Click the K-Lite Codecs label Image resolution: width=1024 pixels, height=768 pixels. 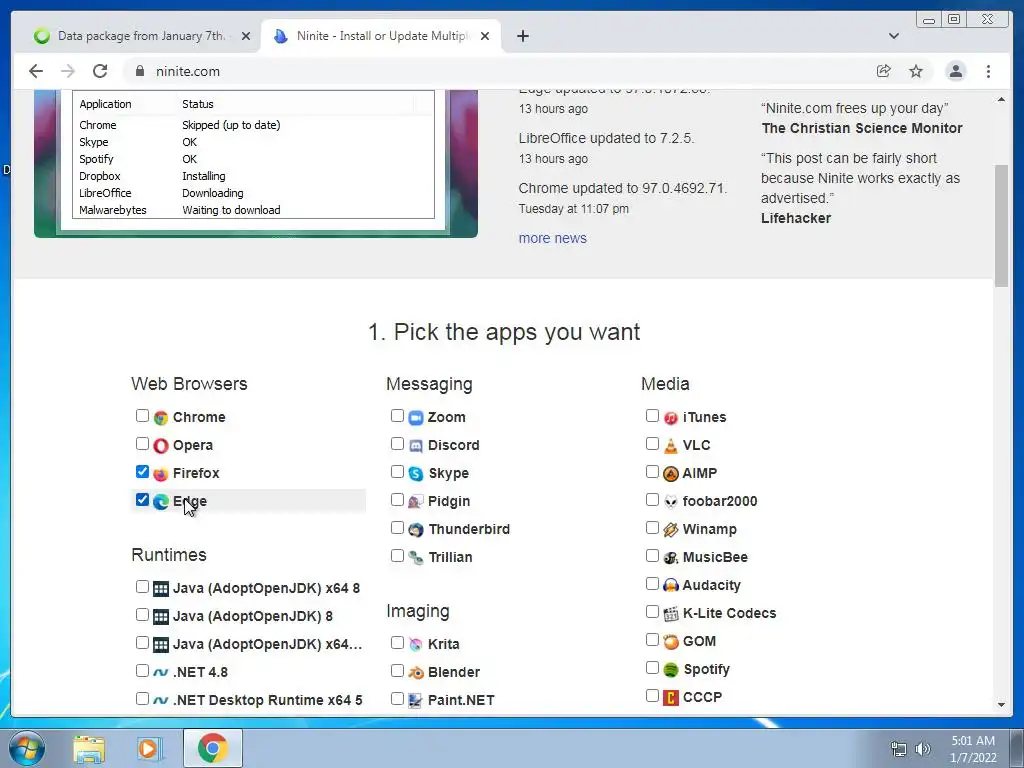coord(729,613)
